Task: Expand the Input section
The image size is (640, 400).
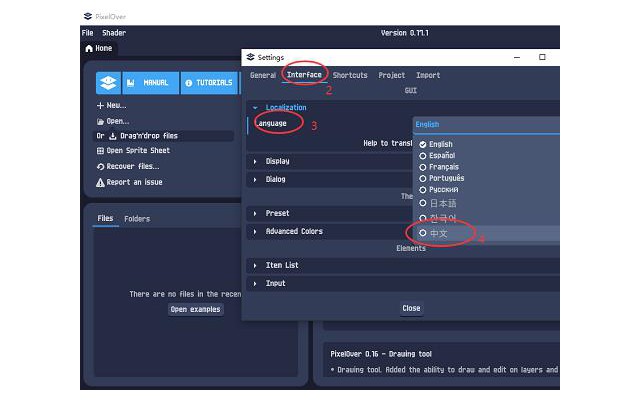Action: point(255,284)
